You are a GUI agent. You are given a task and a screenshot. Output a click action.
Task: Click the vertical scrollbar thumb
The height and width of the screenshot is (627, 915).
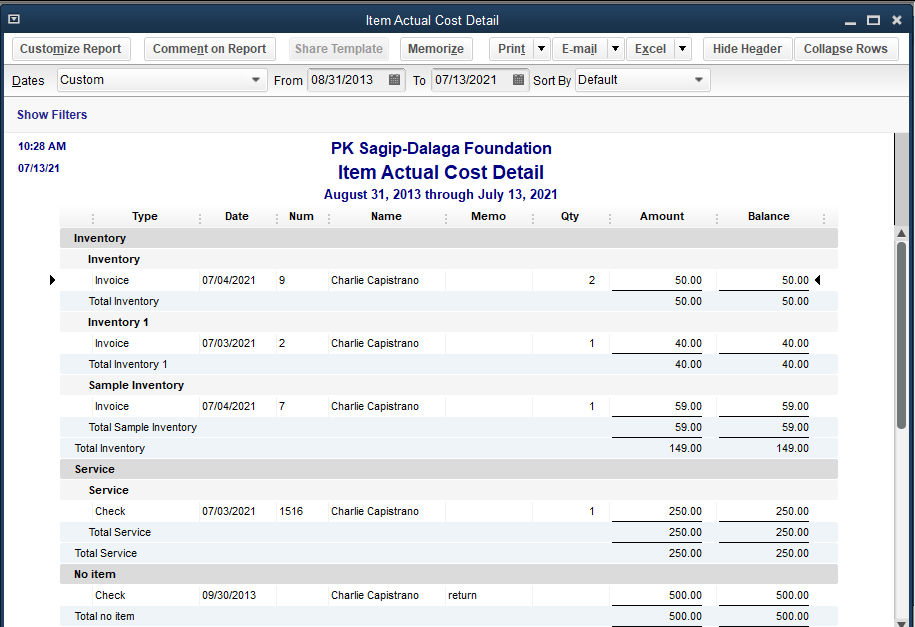[901, 336]
